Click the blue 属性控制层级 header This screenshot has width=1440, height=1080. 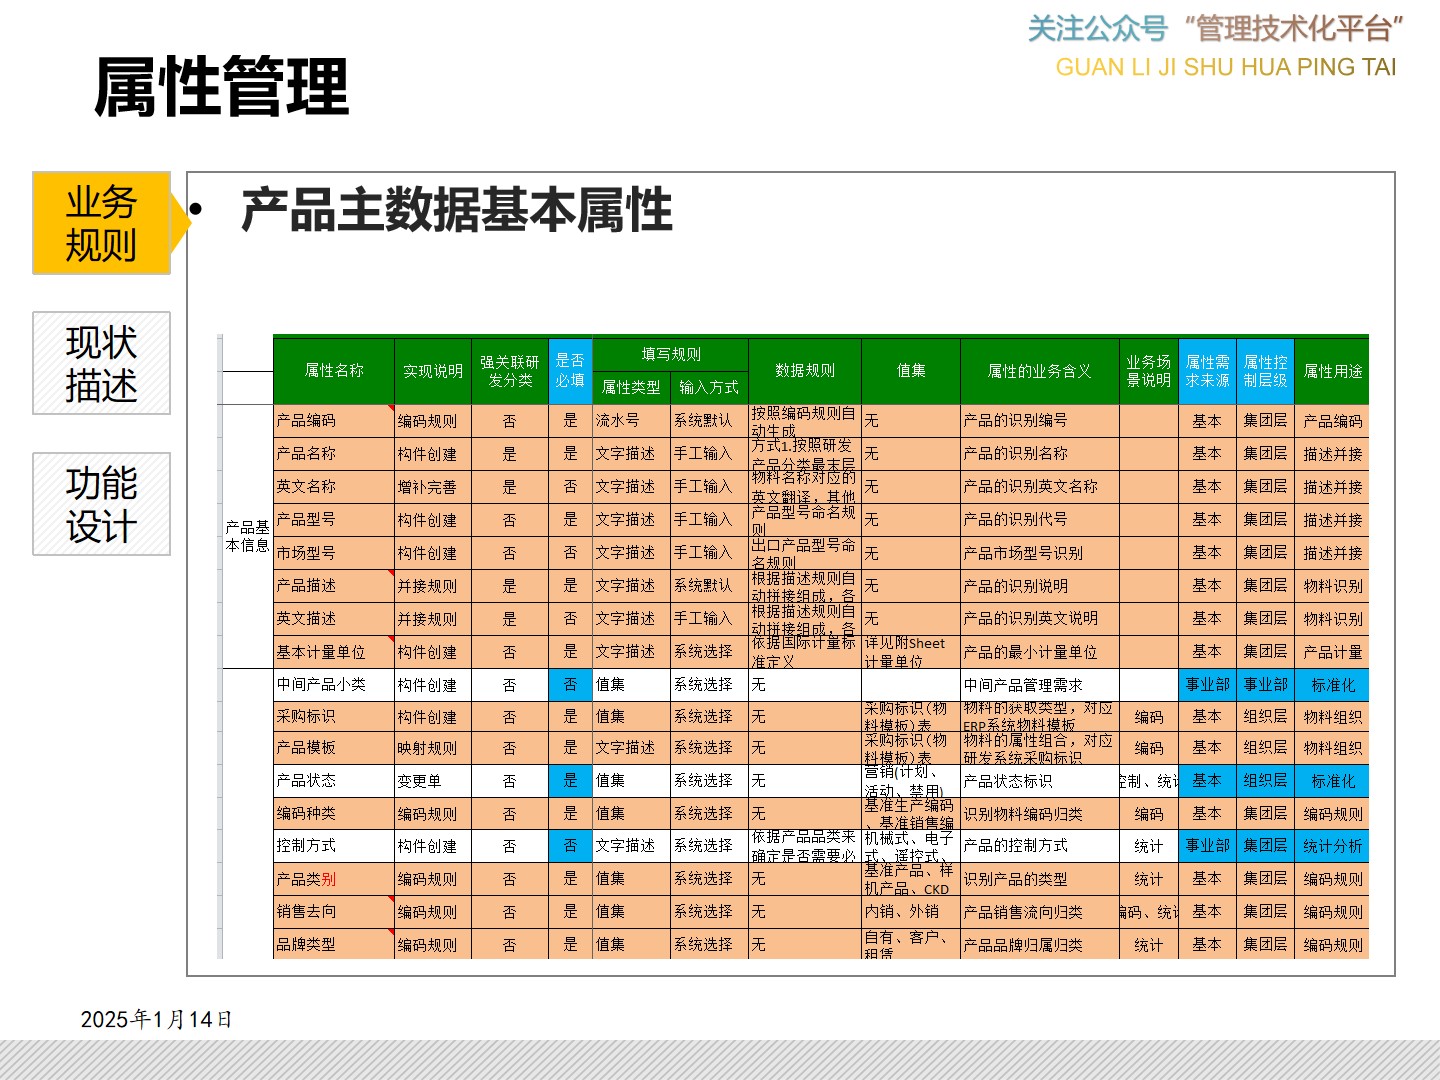1265,371
